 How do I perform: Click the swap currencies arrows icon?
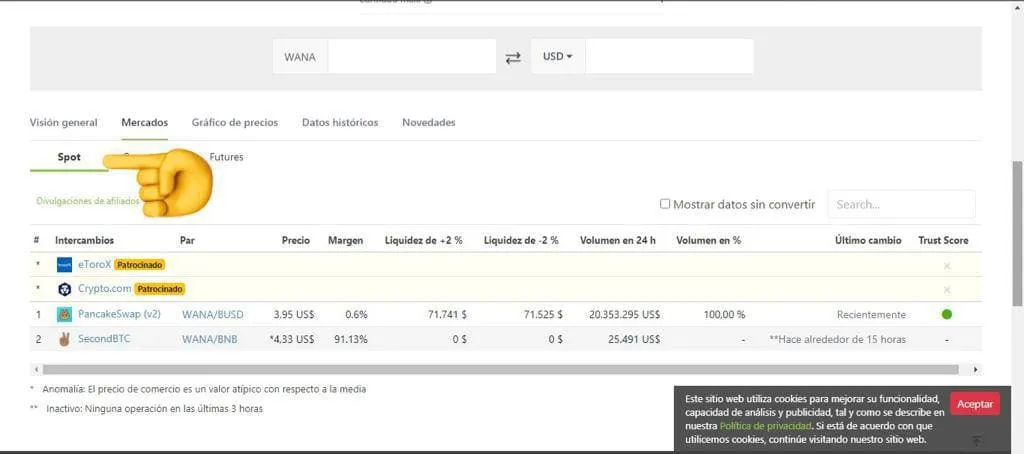pyautogui.click(x=513, y=57)
